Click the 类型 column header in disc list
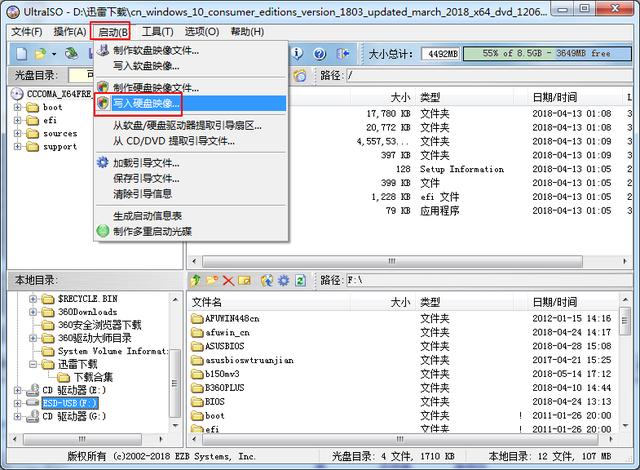 click(x=430, y=97)
